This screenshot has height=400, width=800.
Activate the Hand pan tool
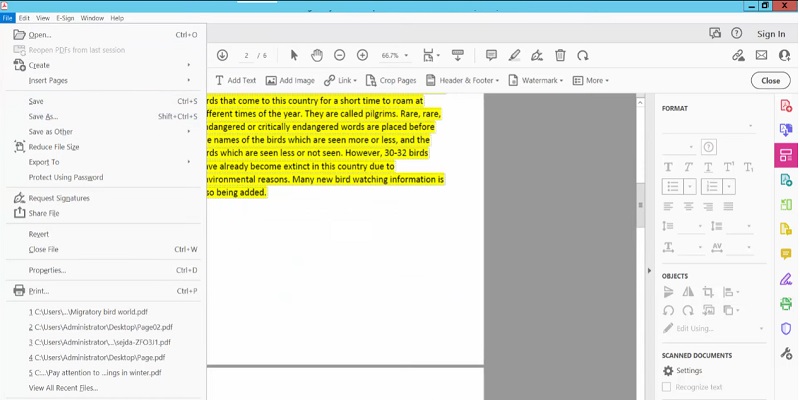pos(317,55)
